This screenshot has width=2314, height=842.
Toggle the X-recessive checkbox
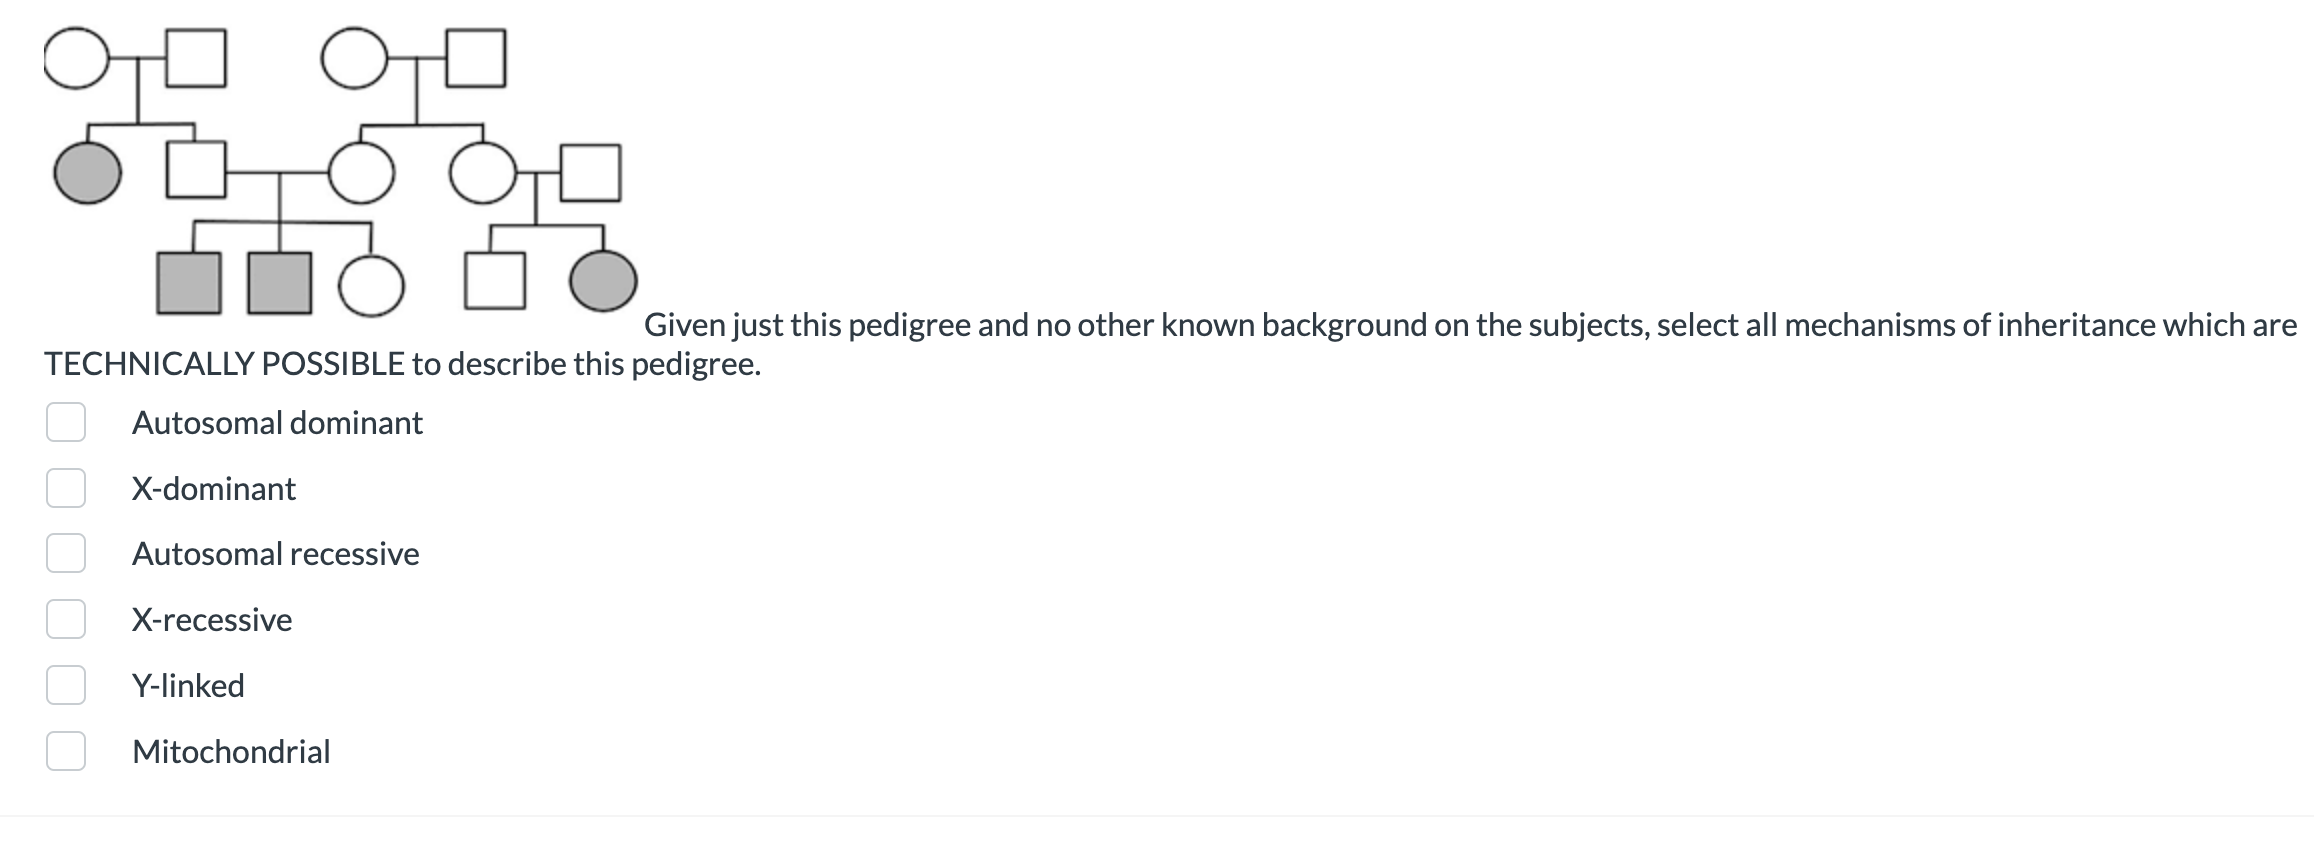tap(65, 620)
